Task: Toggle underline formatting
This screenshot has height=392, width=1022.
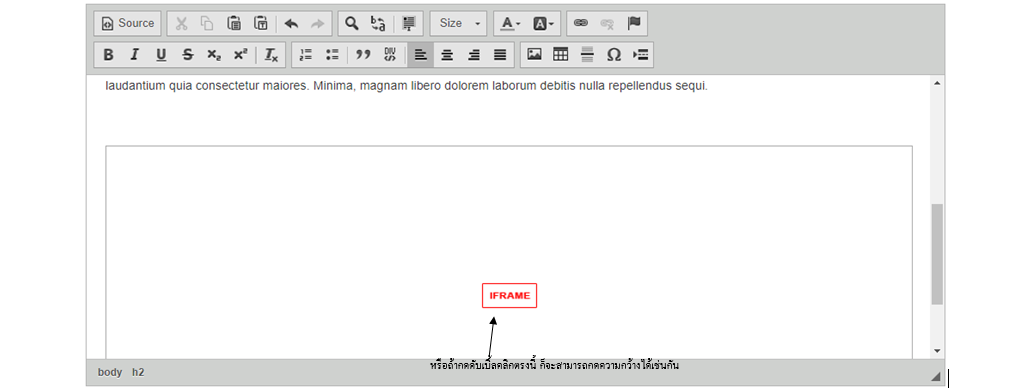Action: click(x=161, y=55)
